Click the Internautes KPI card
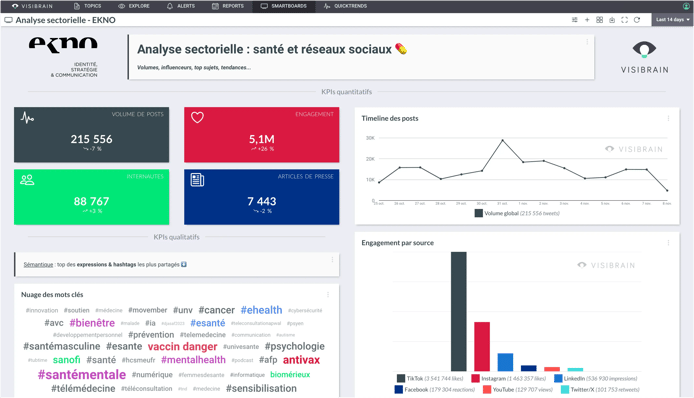This screenshot has height=398, width=694. [92, 197]
